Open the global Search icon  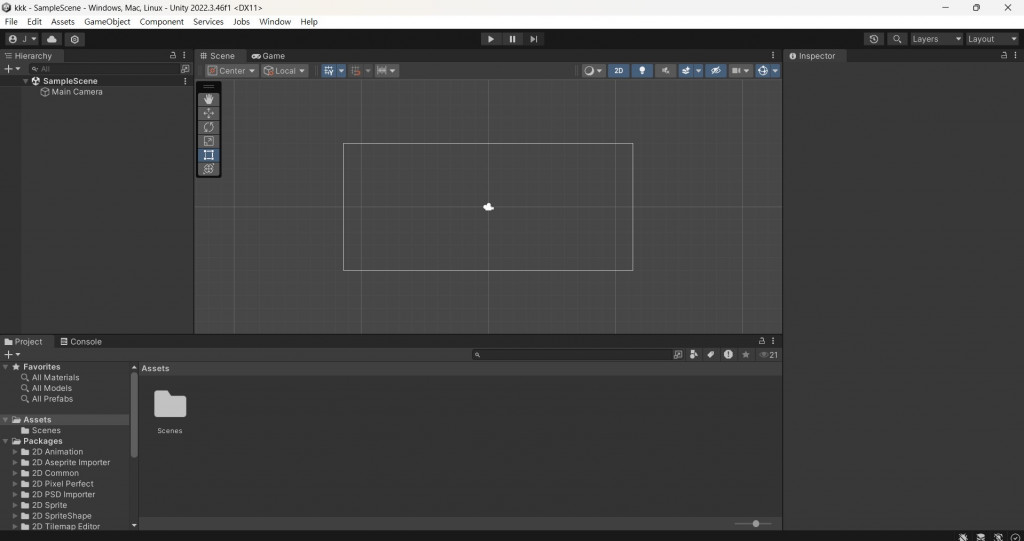pos(897,39)
